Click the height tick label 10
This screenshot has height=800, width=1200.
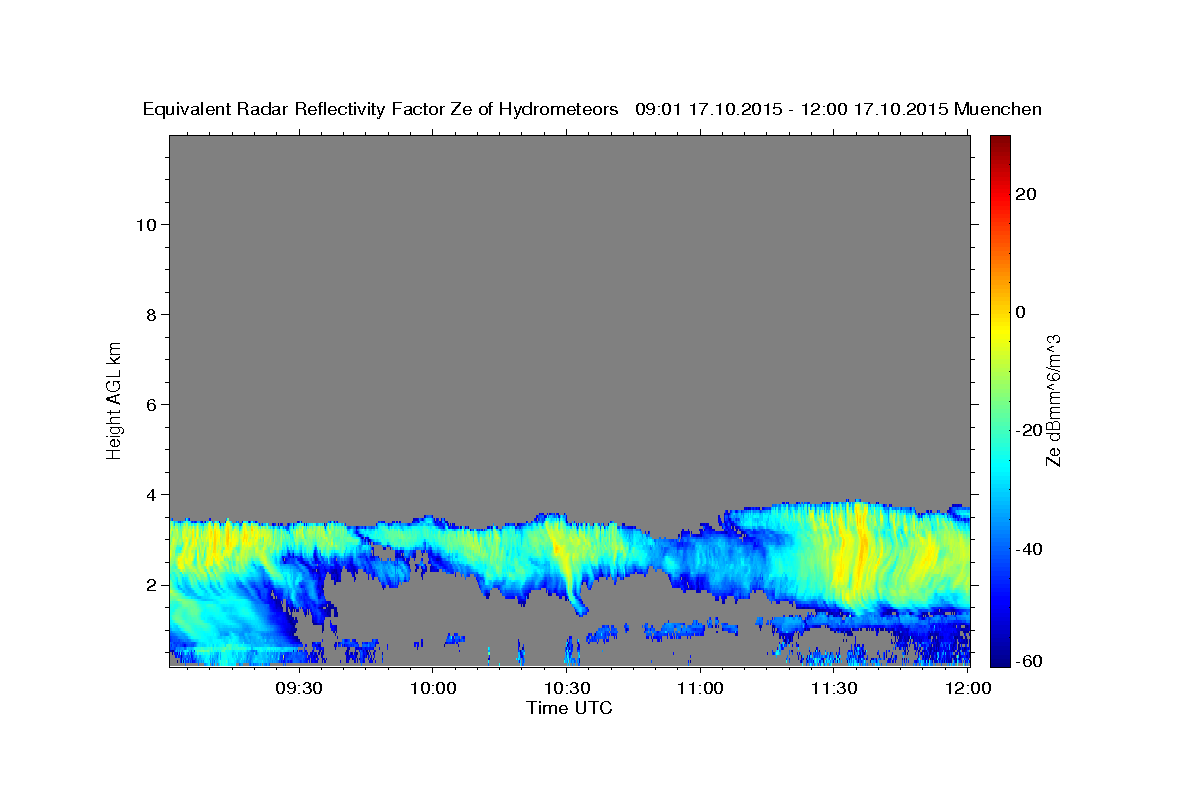click(x=146, y=224)
